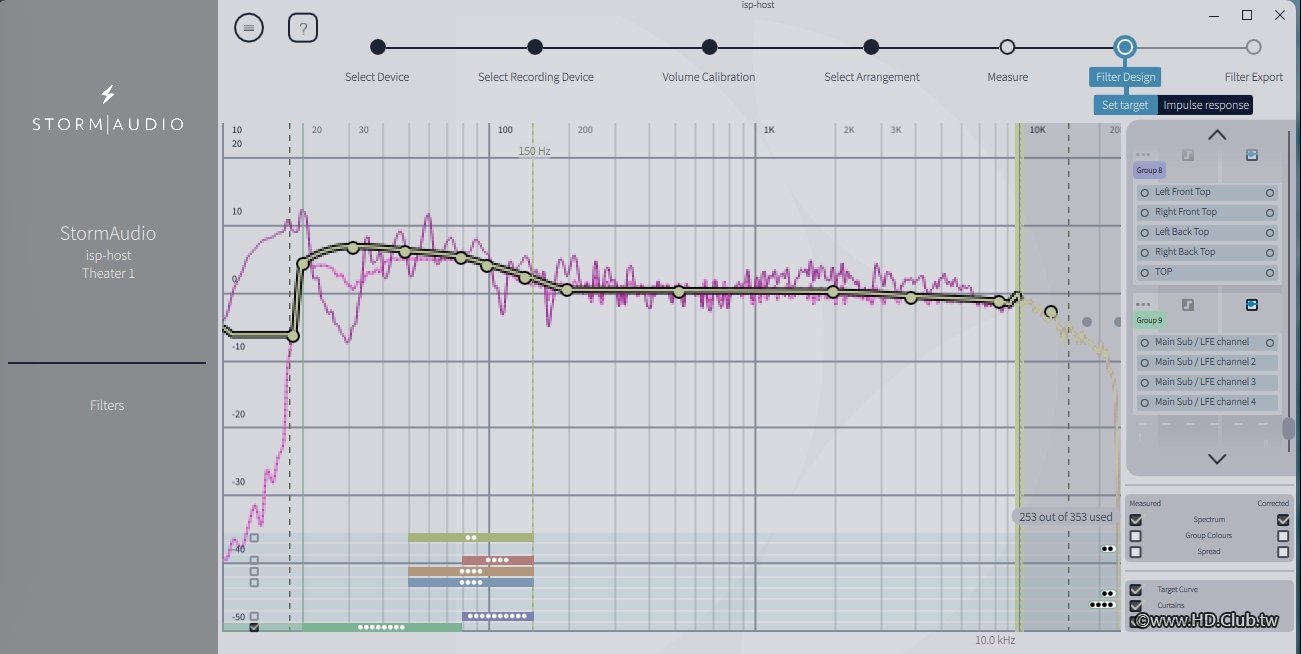The width and height of the screenshot is (1301, 654).
Task: Click the StormAudio lightning logo
Action: point(108,95)
